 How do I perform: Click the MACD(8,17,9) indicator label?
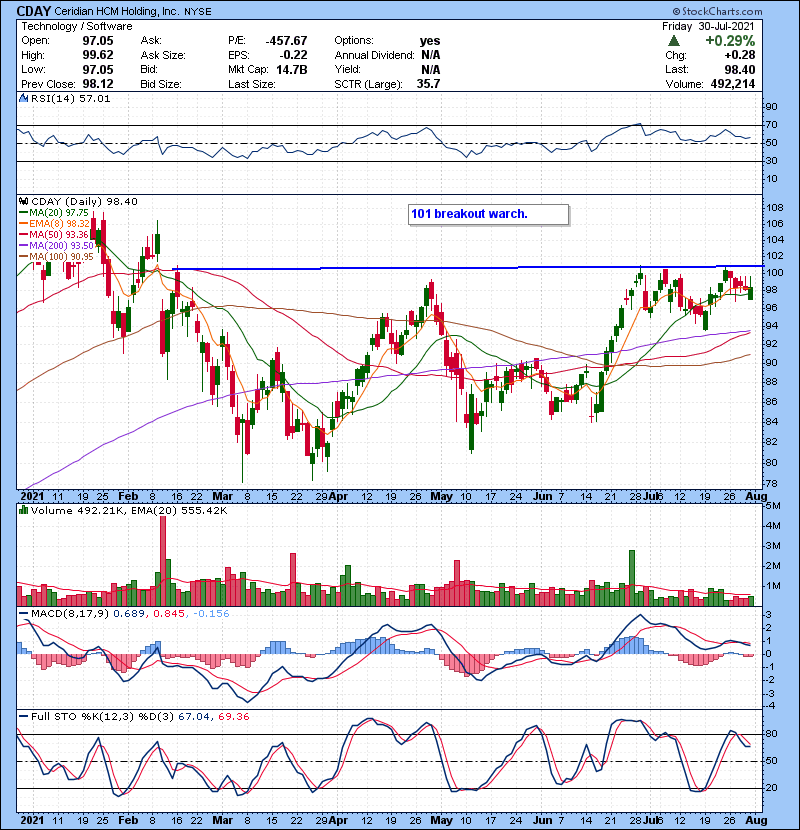click(70, 614)
